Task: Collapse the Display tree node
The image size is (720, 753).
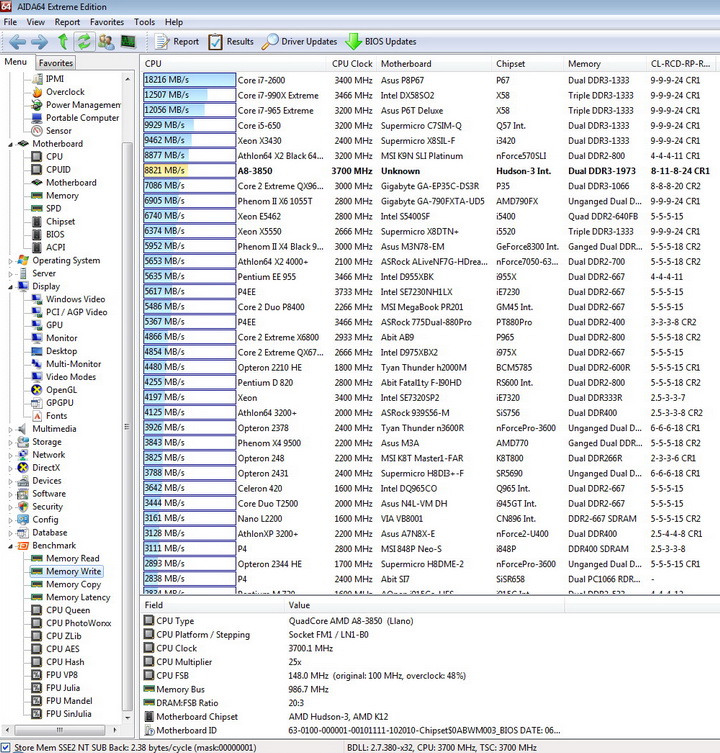Action: coord(11,287)
